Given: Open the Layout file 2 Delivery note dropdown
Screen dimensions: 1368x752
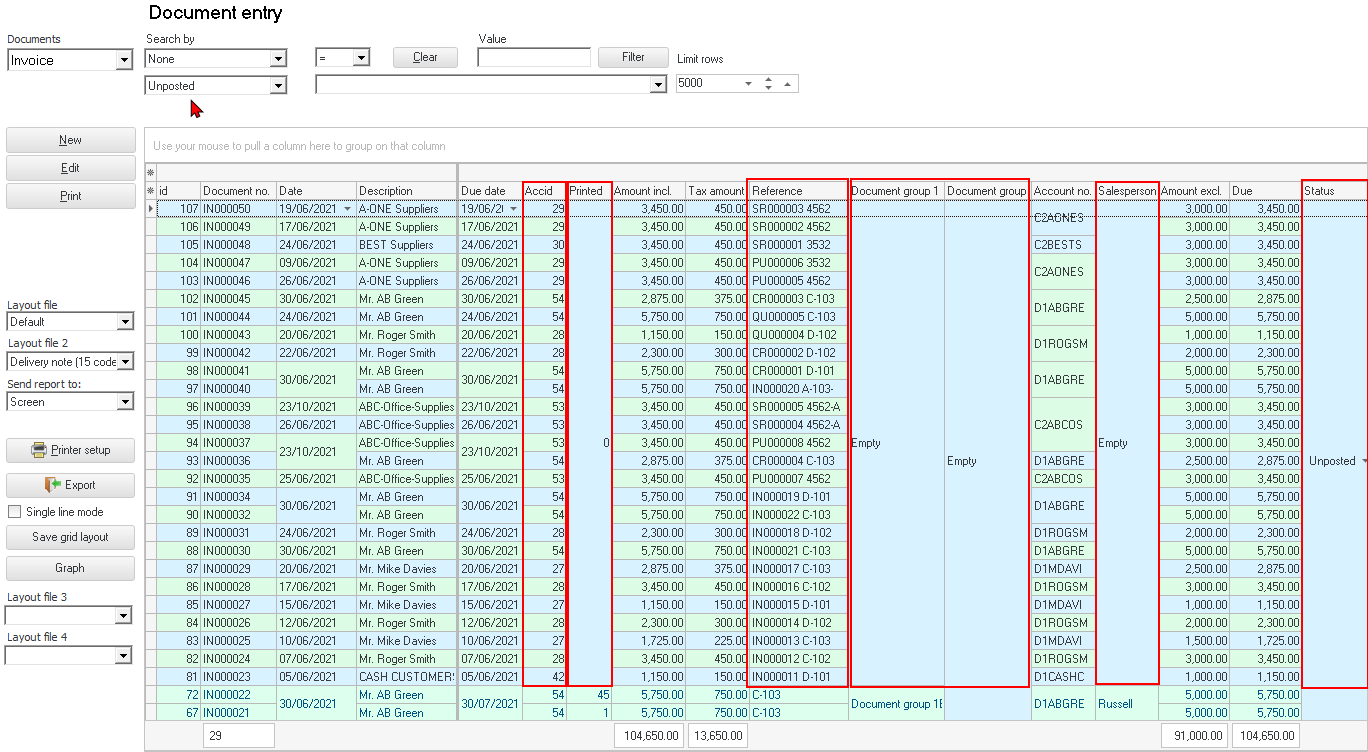Looking at the screenshot, I should pyautogui.click(x=124, y=362).
